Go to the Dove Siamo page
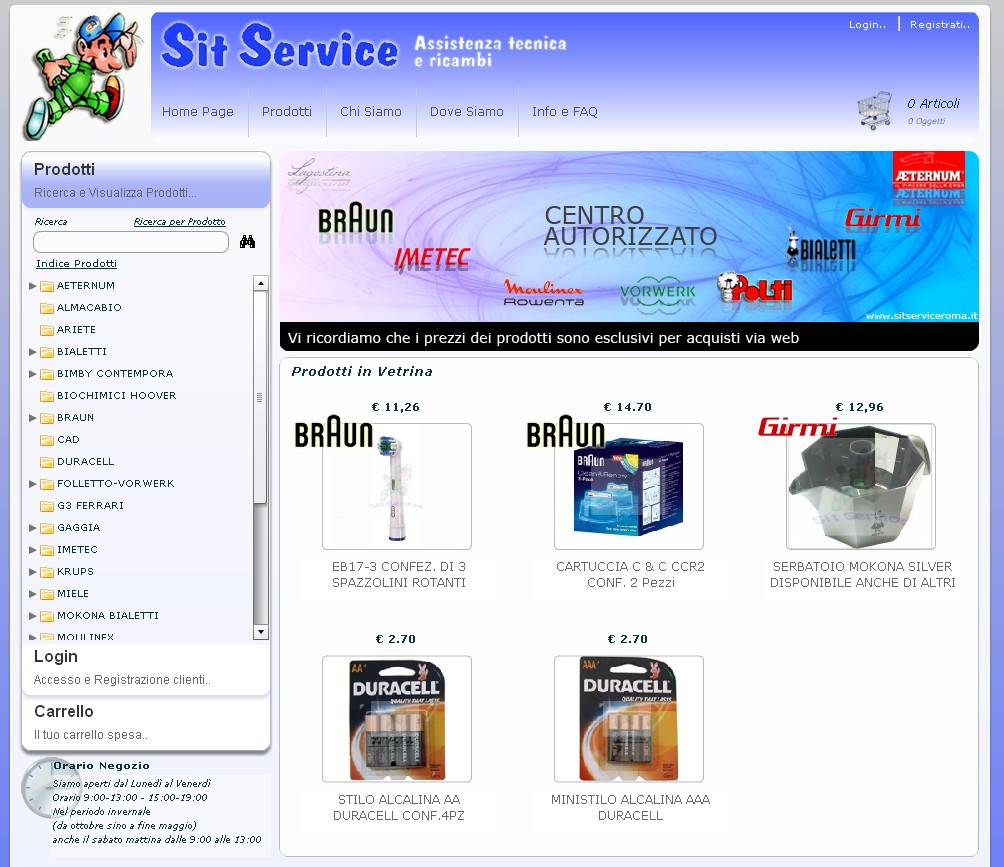This screenshot has width=1004, height=867. 466,112
